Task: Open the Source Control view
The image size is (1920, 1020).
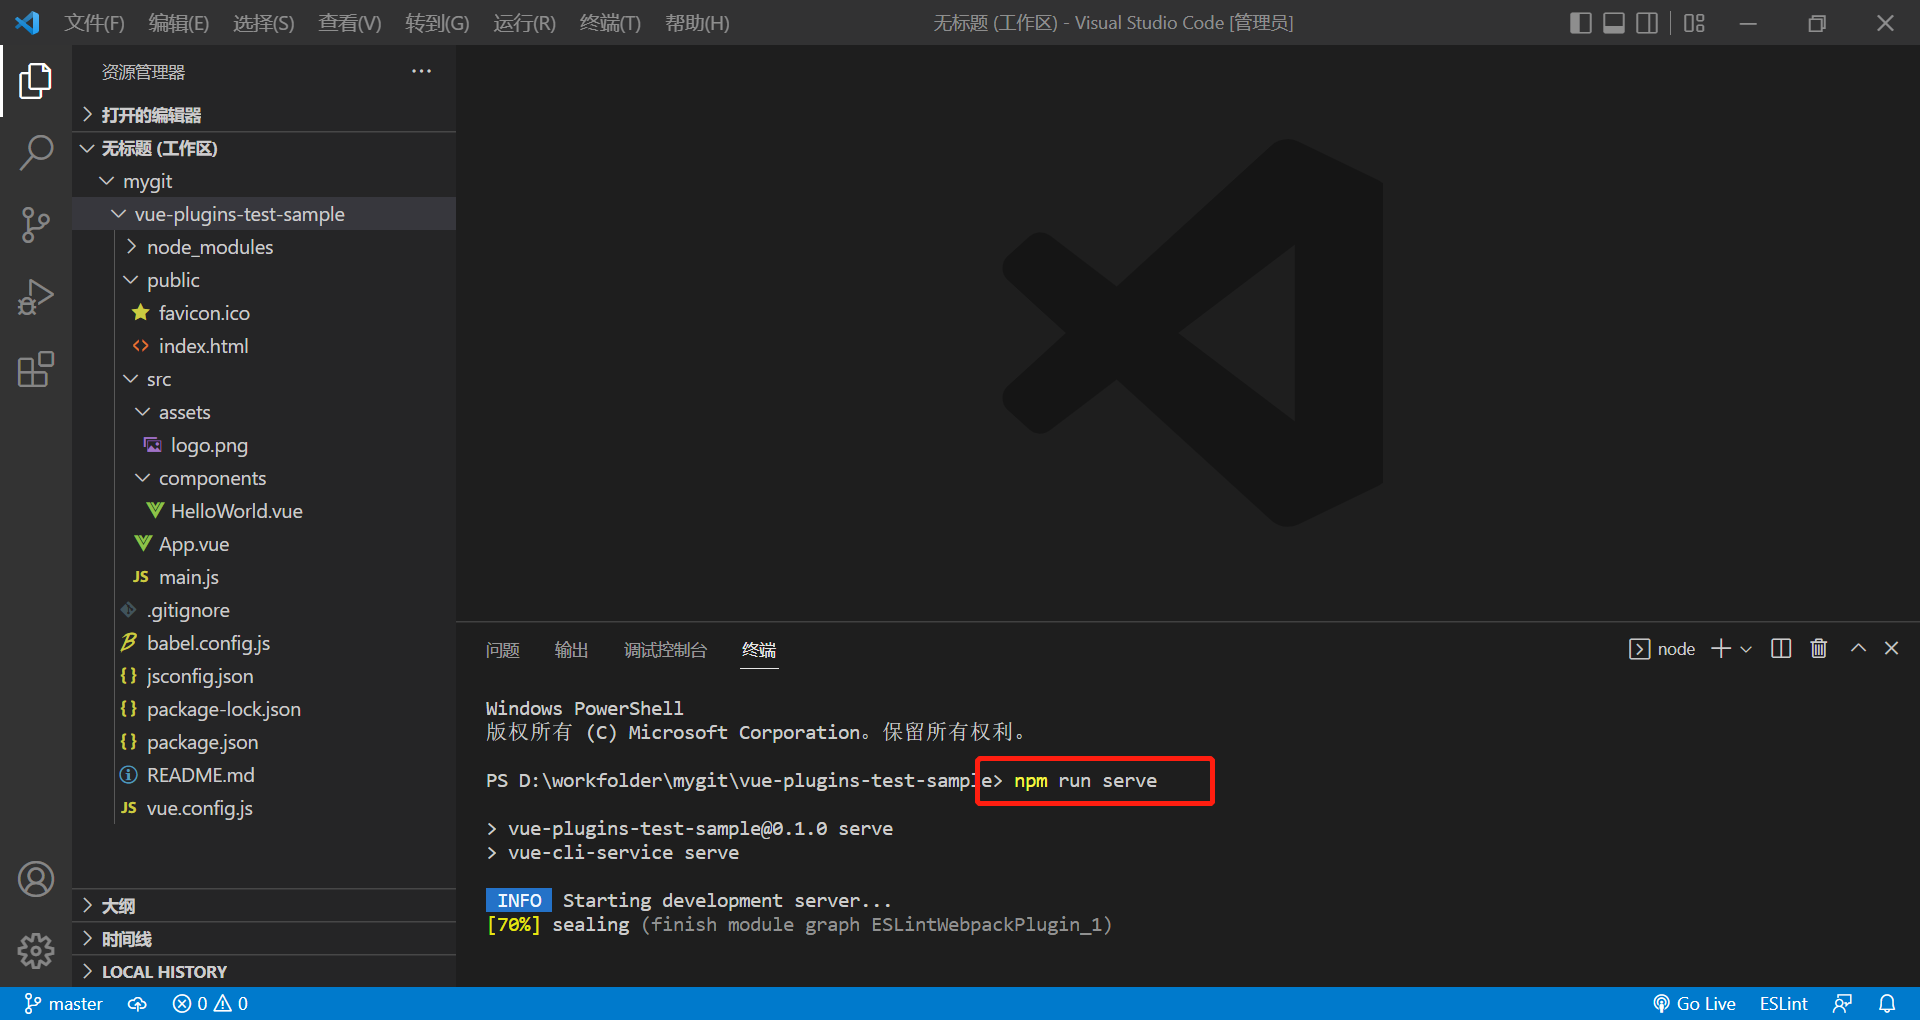Action: click(x=36, y=224)
